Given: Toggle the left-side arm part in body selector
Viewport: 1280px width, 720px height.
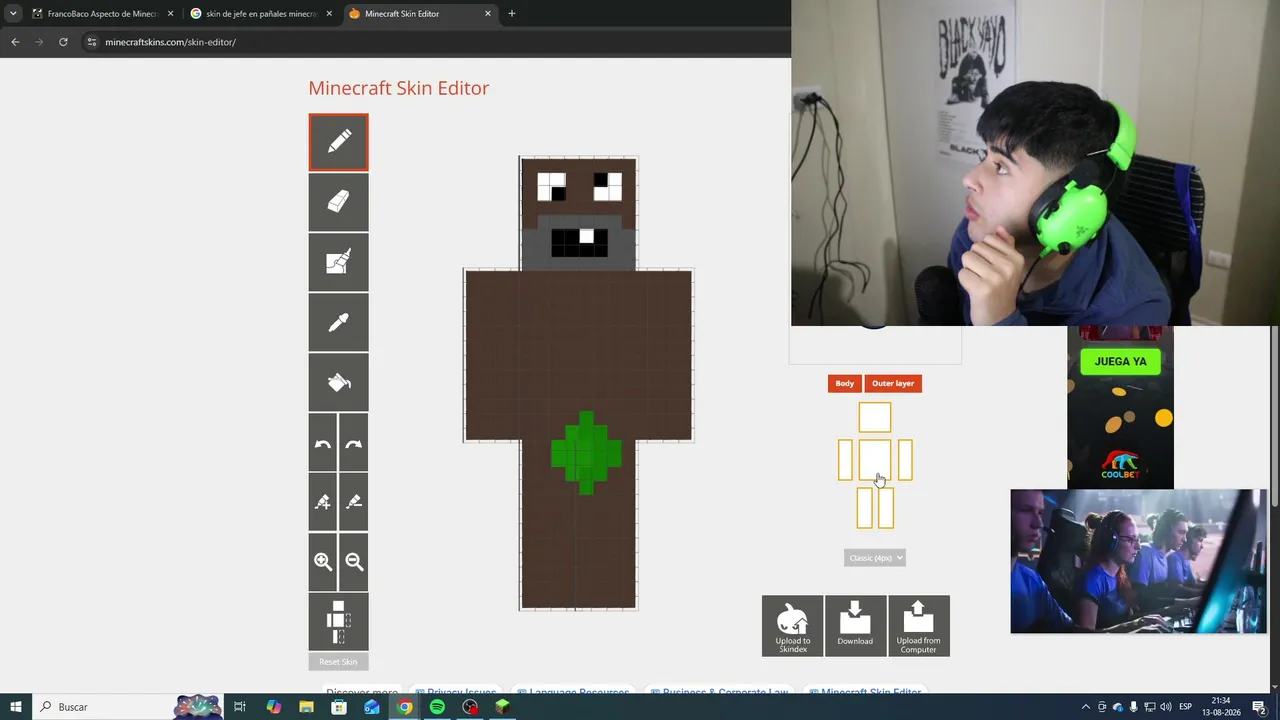Looking at the screenshot, I should [x=846, y=460].
